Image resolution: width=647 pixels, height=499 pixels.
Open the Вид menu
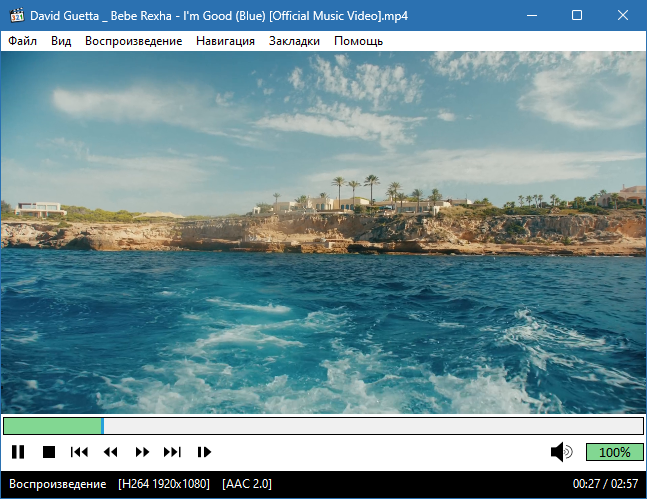point(61,41)
